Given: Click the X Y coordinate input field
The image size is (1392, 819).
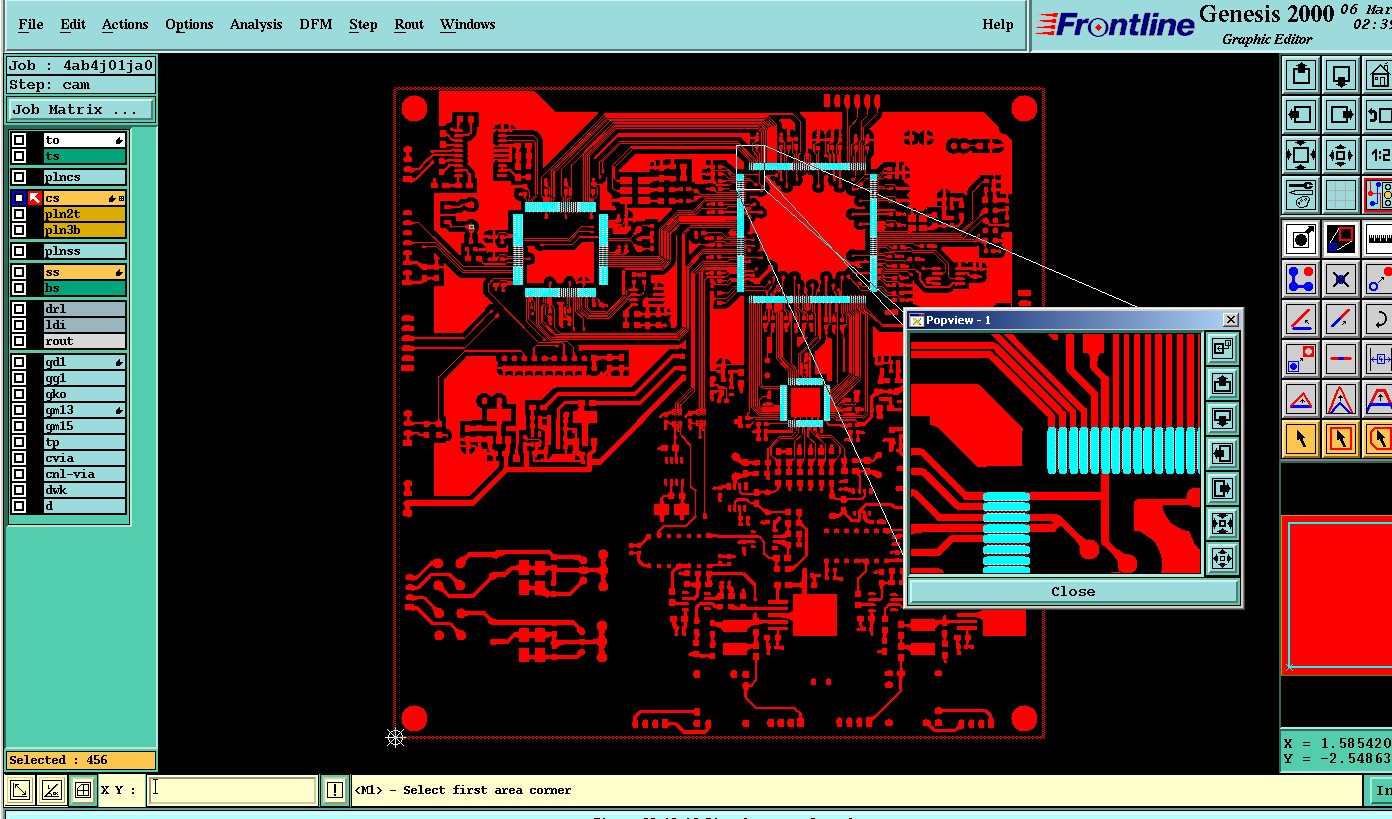Looking at the screenshot, I should click(232, 790).
